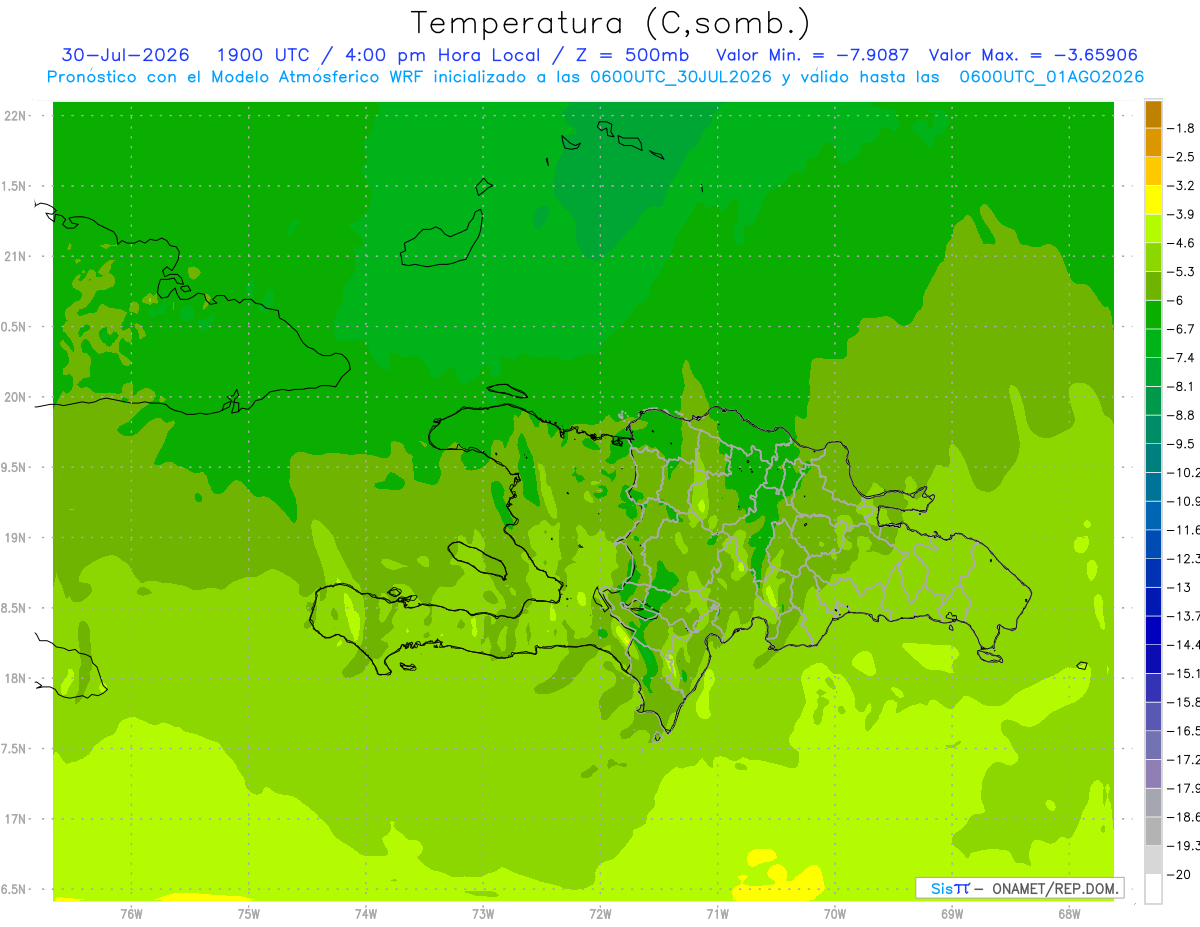Click the '72W' longitude label
The width and height of the screenshot is (1200, 927).
click(x=600, y=913)
